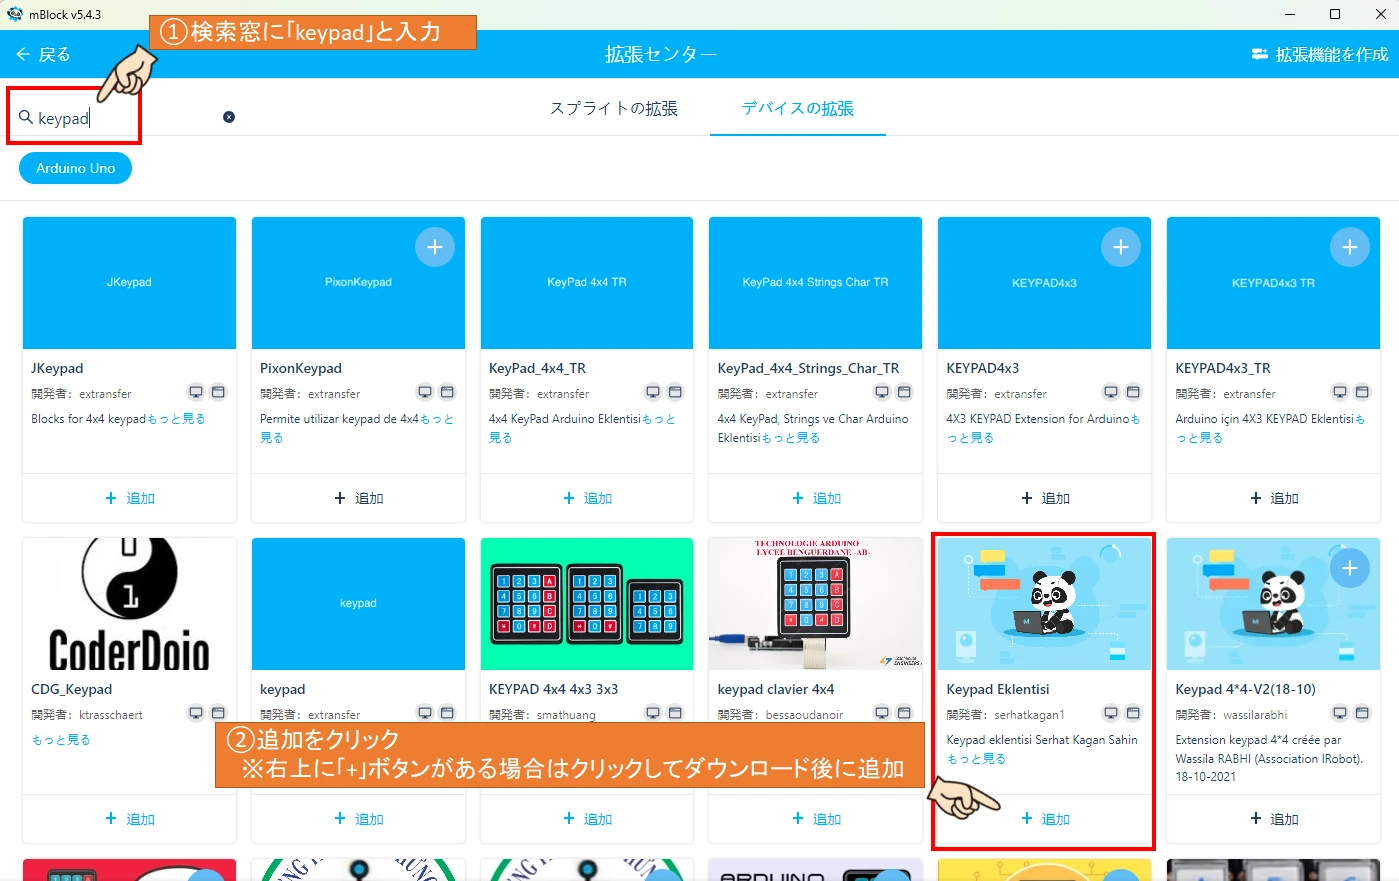
Task: Click JKeypad's monitor mode icon
Action: [x=196, y=392]
